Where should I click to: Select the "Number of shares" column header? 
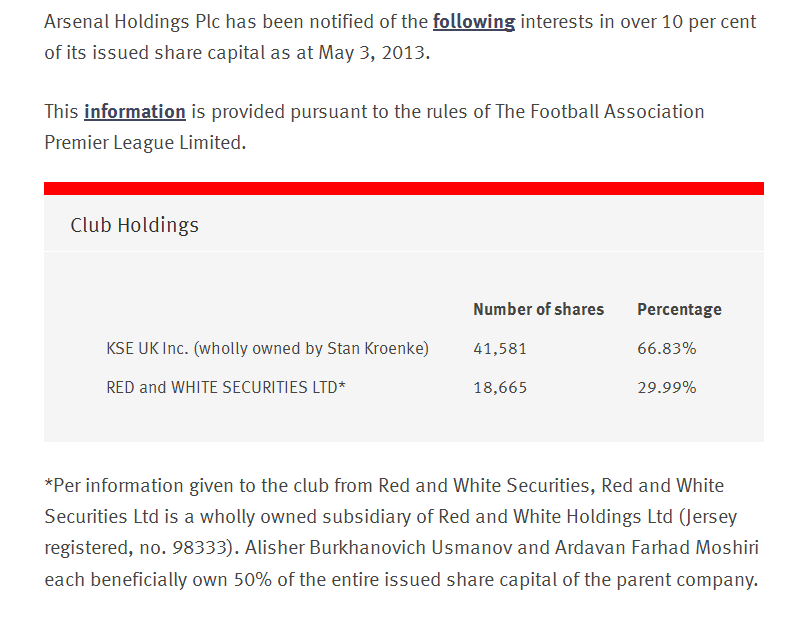(x=538, y=309)
